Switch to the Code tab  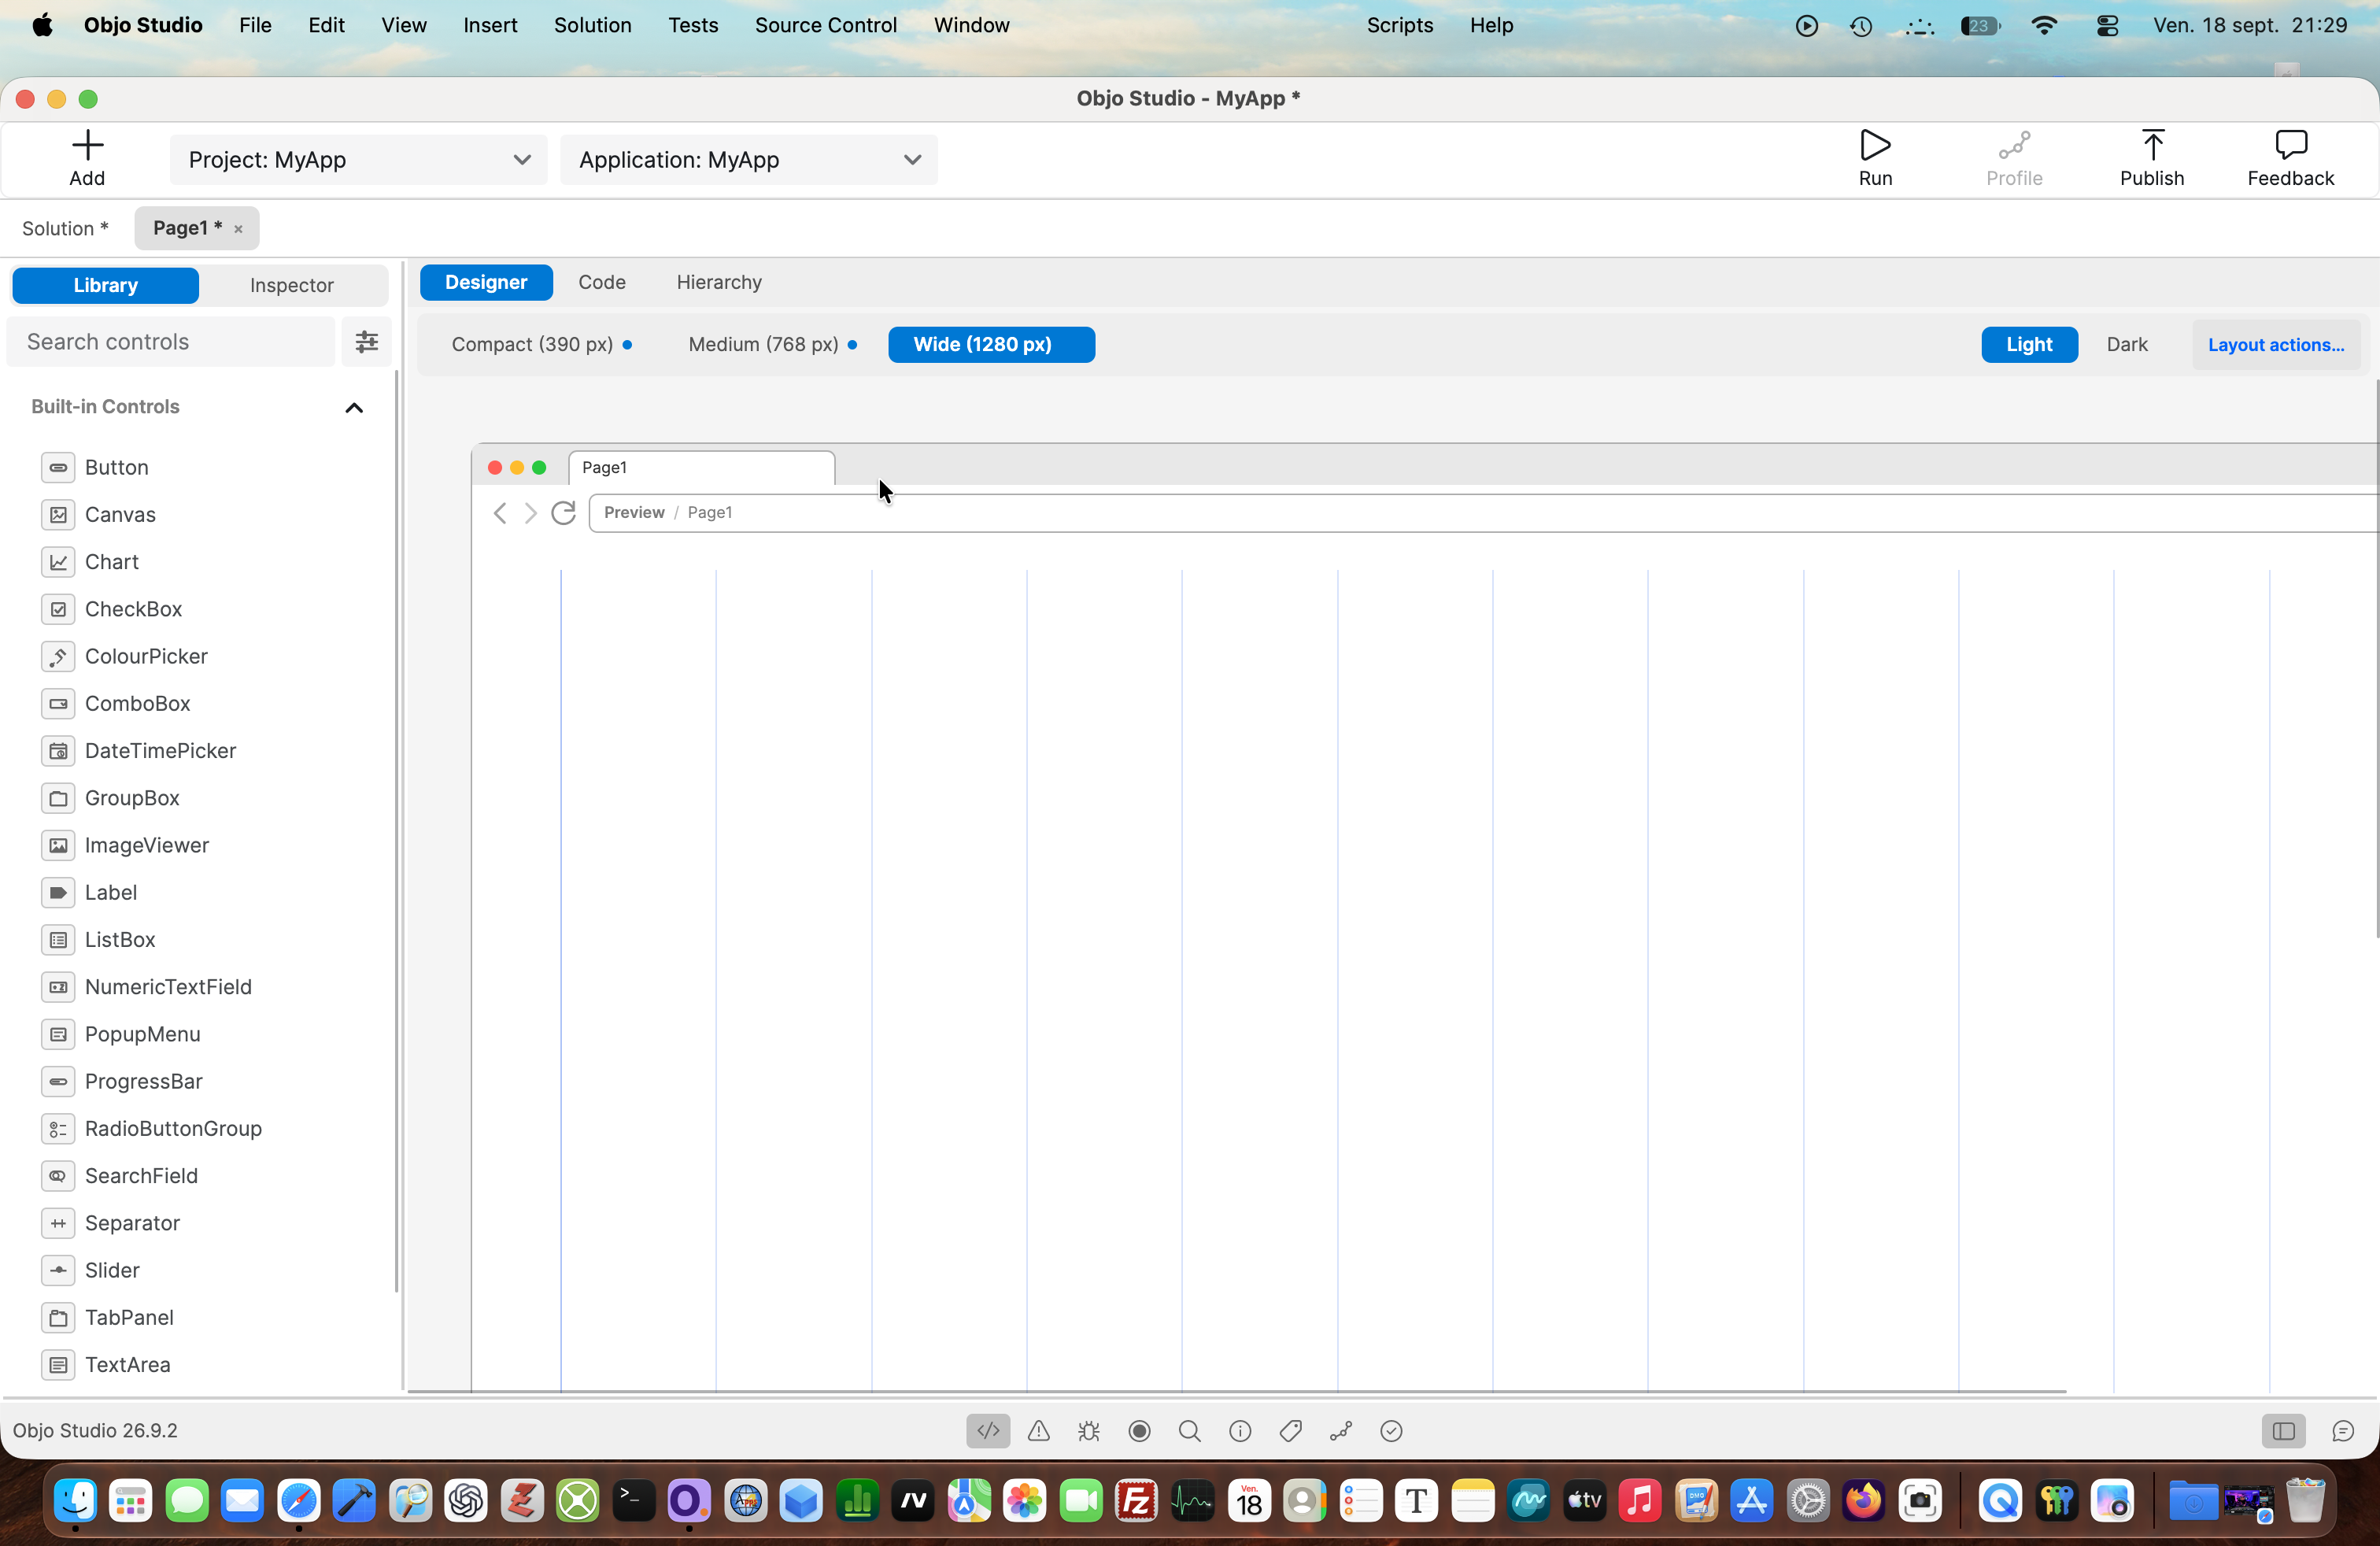point(602,282)
